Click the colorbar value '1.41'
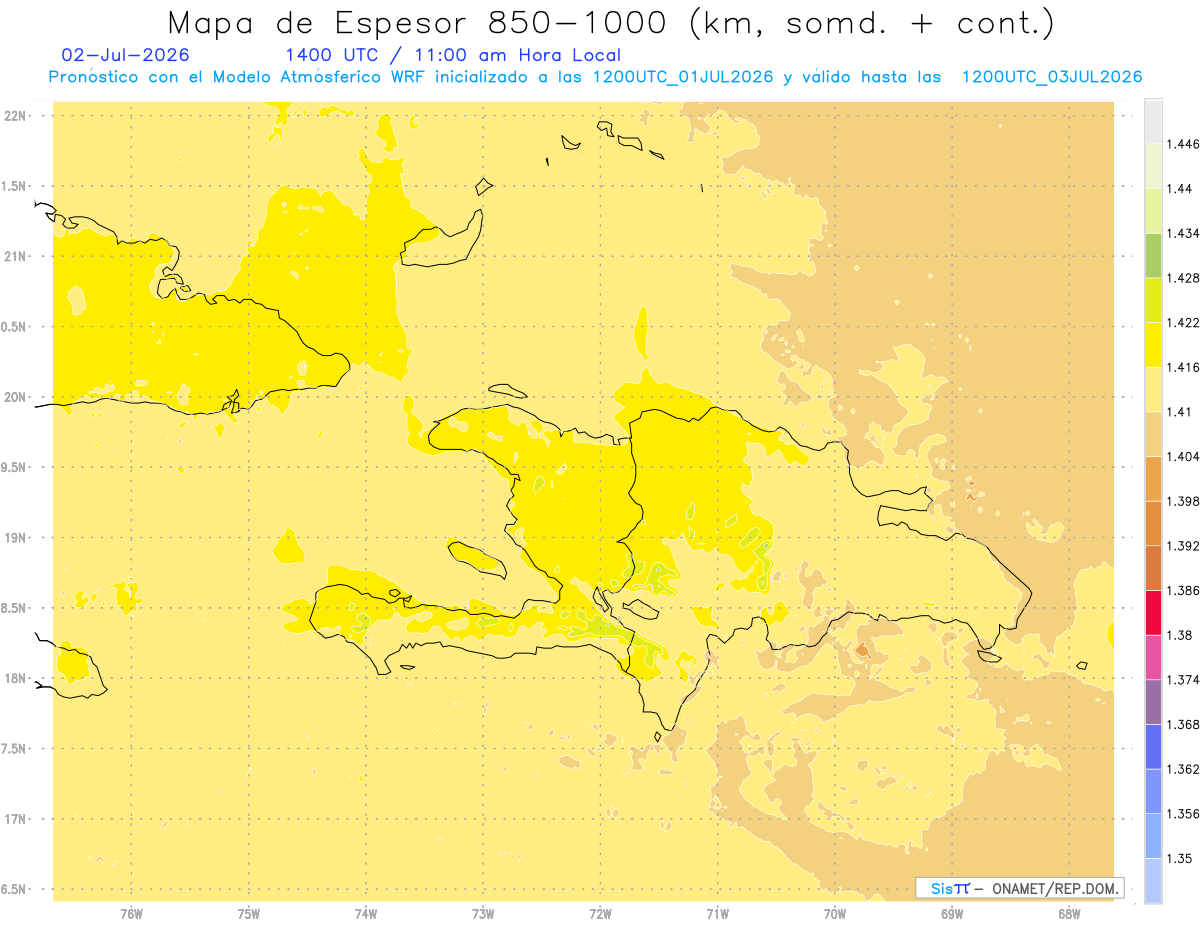1200x927 pixels. point(1179,412)
